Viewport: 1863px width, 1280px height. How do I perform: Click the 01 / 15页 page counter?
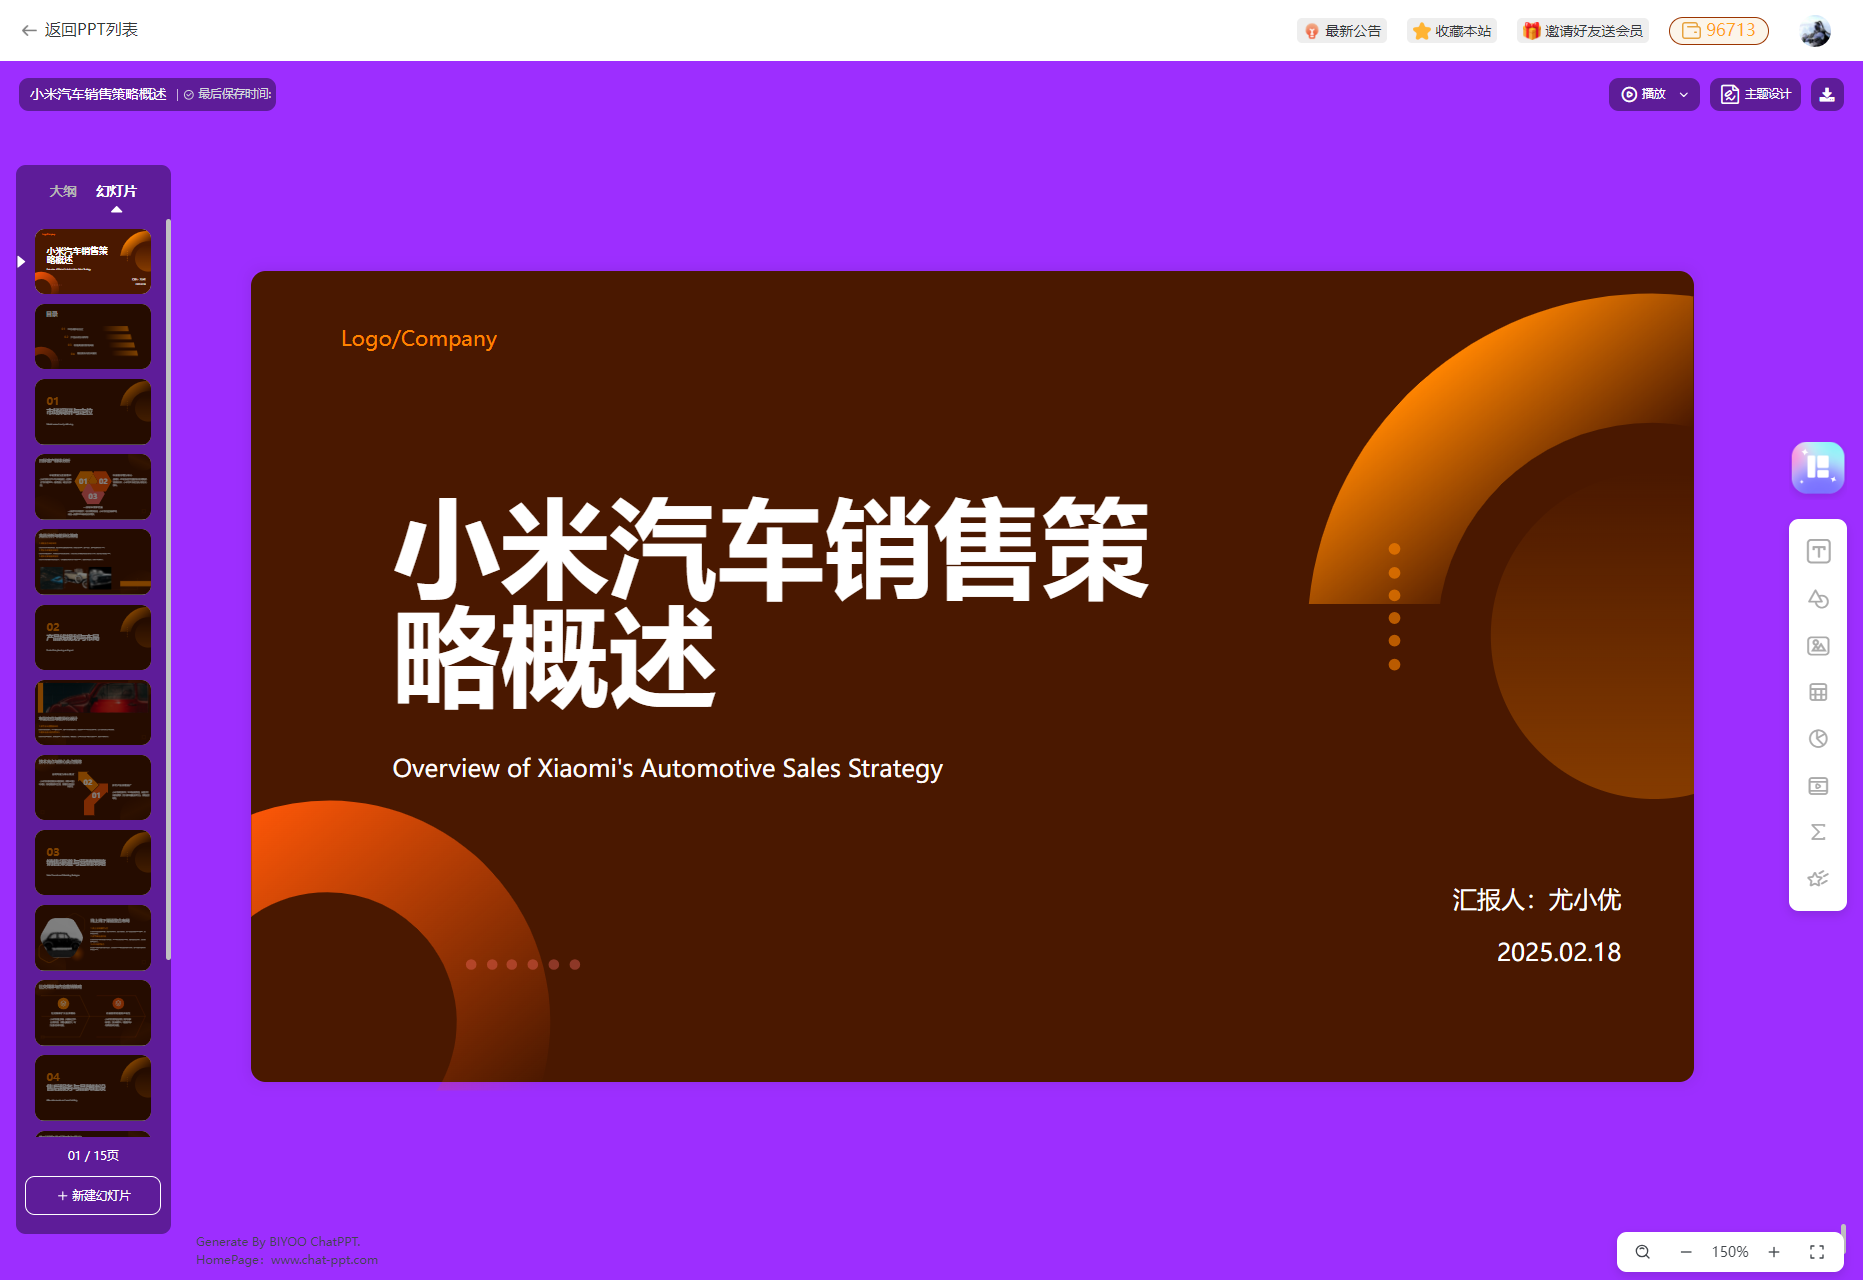(93, 1155)
